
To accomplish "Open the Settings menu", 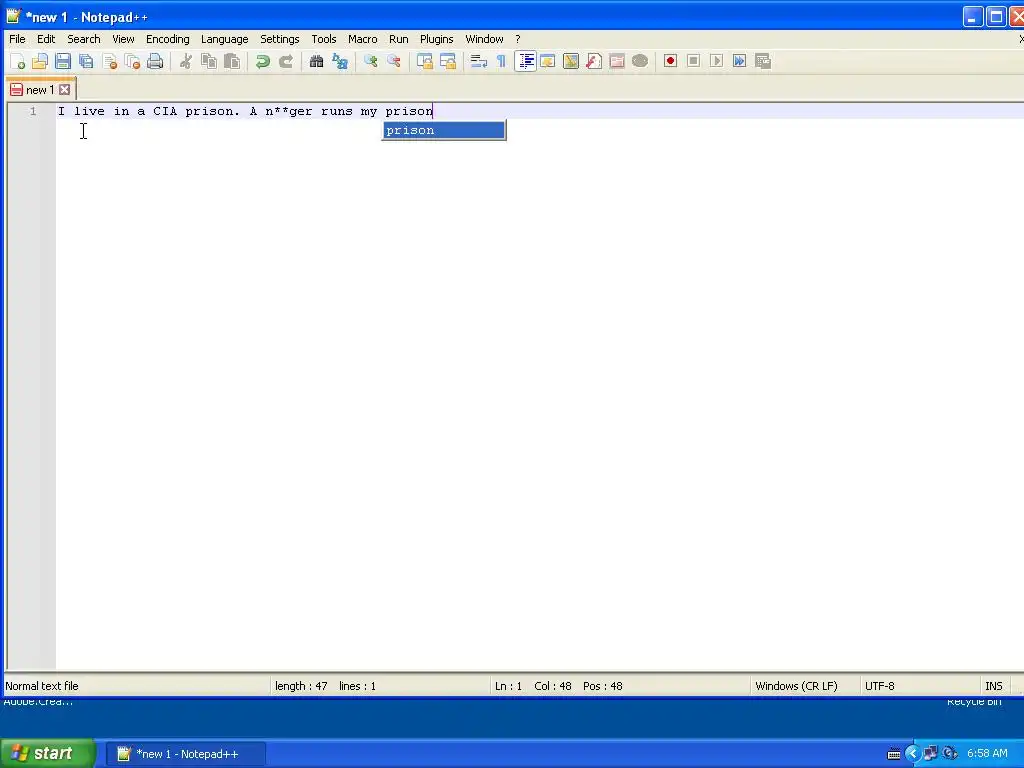I will 280,39.
